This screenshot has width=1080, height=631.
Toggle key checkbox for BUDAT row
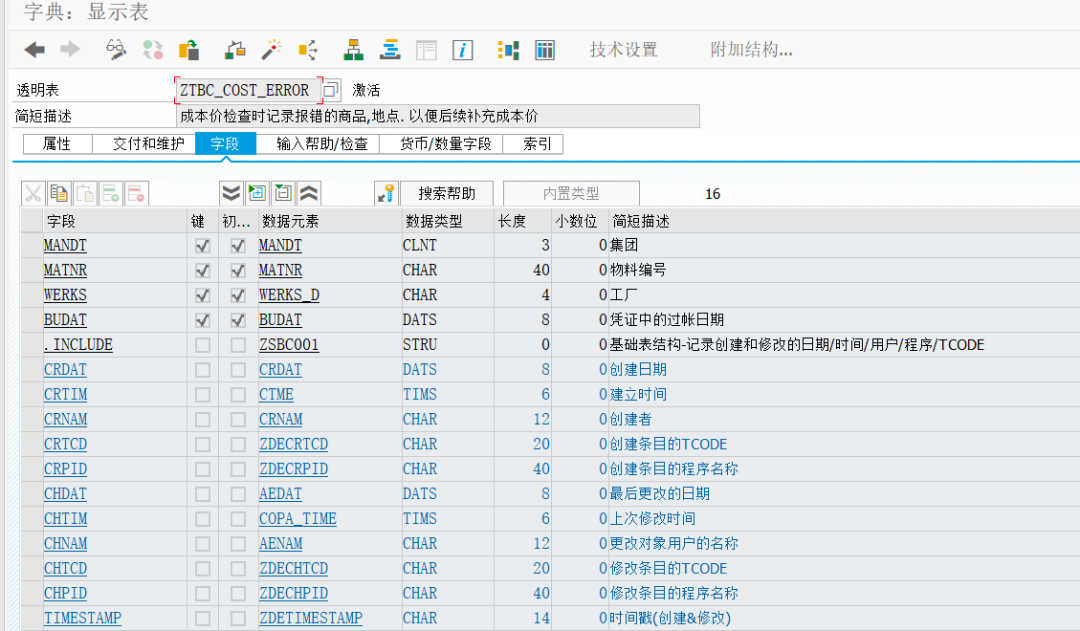[x=202, y=320]
